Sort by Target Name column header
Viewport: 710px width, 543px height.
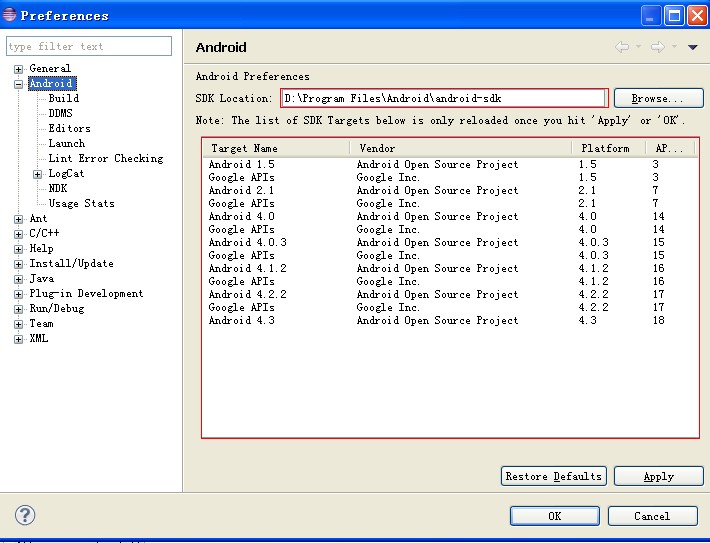click(x=275, y=148)
